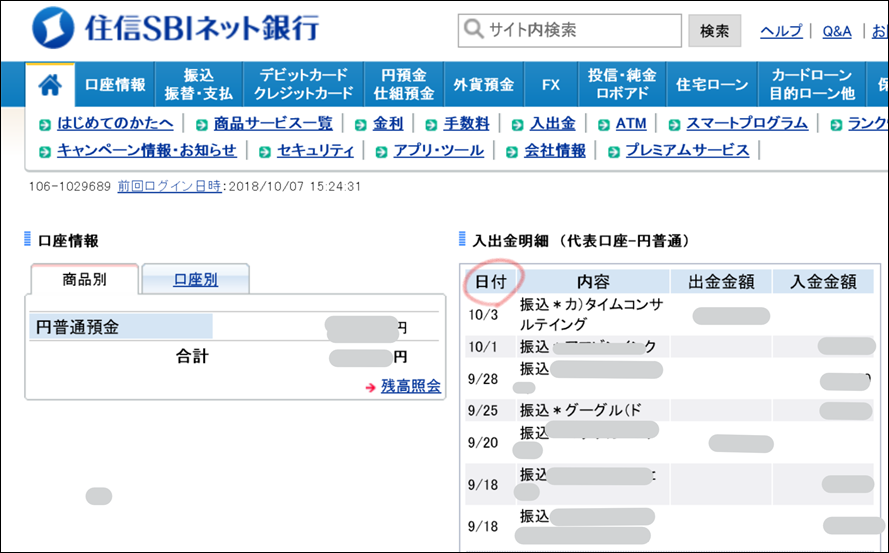Click the magnifier icon in search box

click(x=473, y=29)
